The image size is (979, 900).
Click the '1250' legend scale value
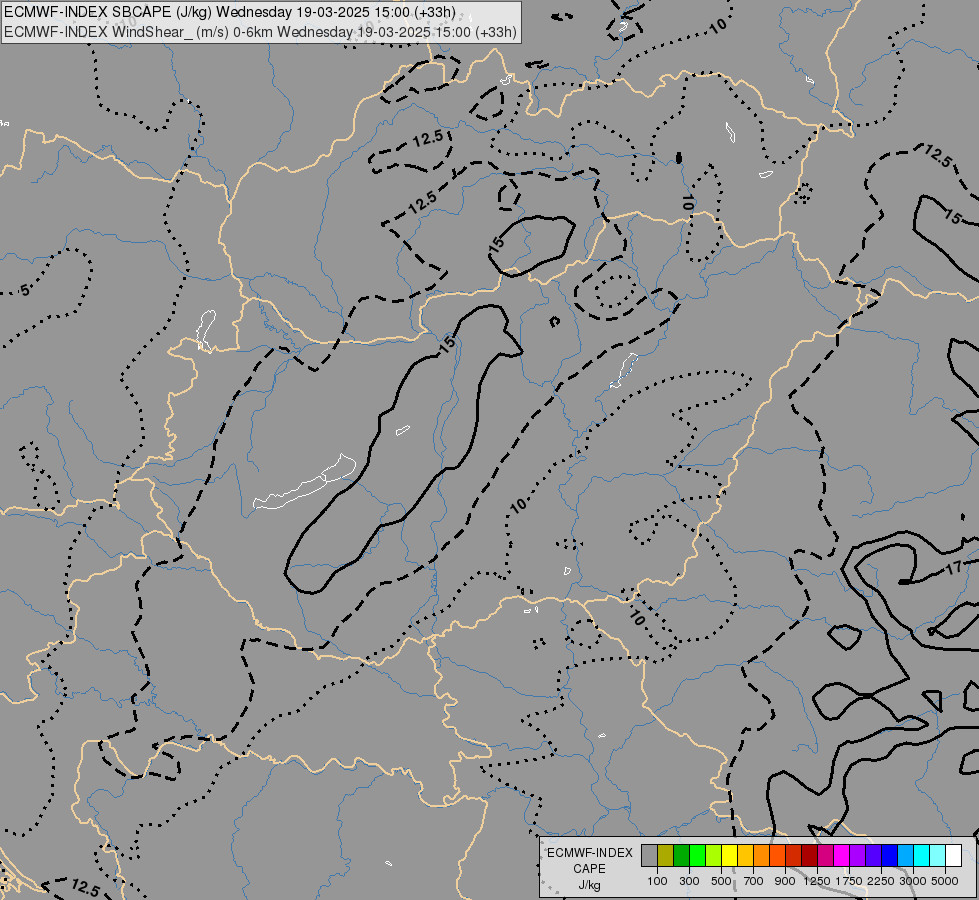point(817,881)
